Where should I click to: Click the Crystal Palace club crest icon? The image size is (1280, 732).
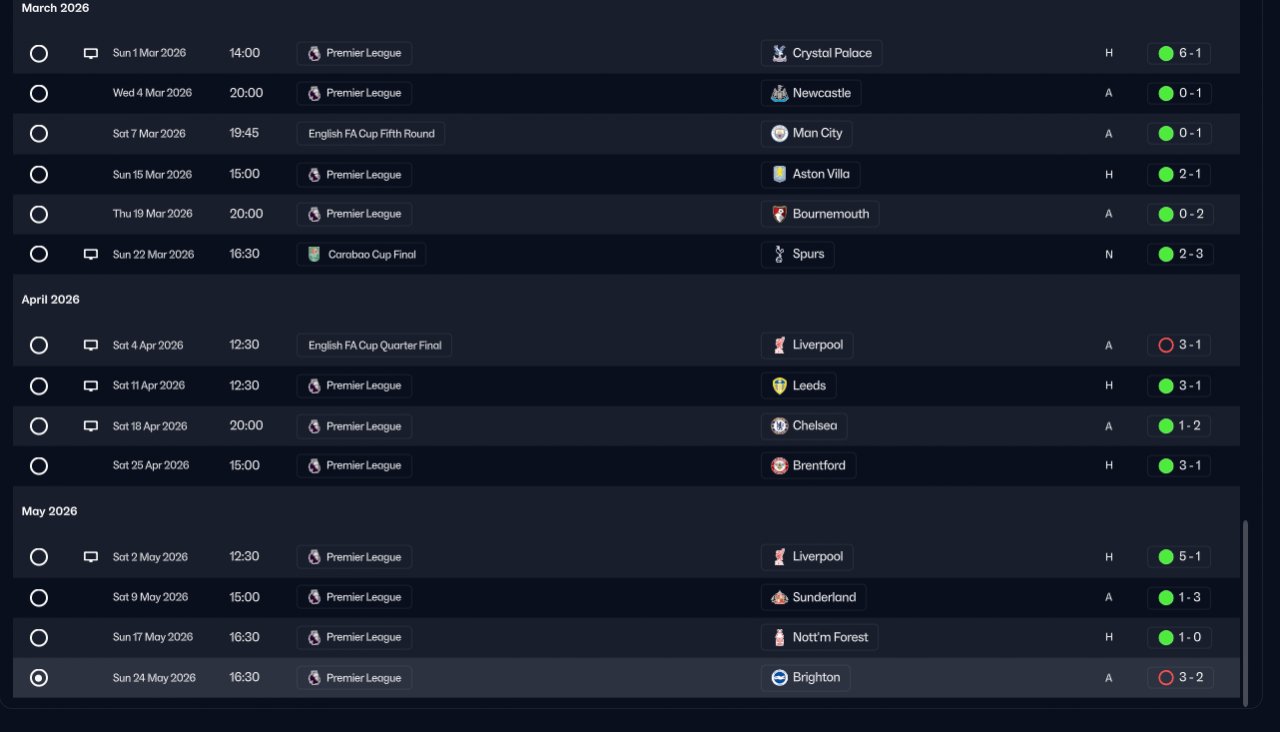[779, 53]
